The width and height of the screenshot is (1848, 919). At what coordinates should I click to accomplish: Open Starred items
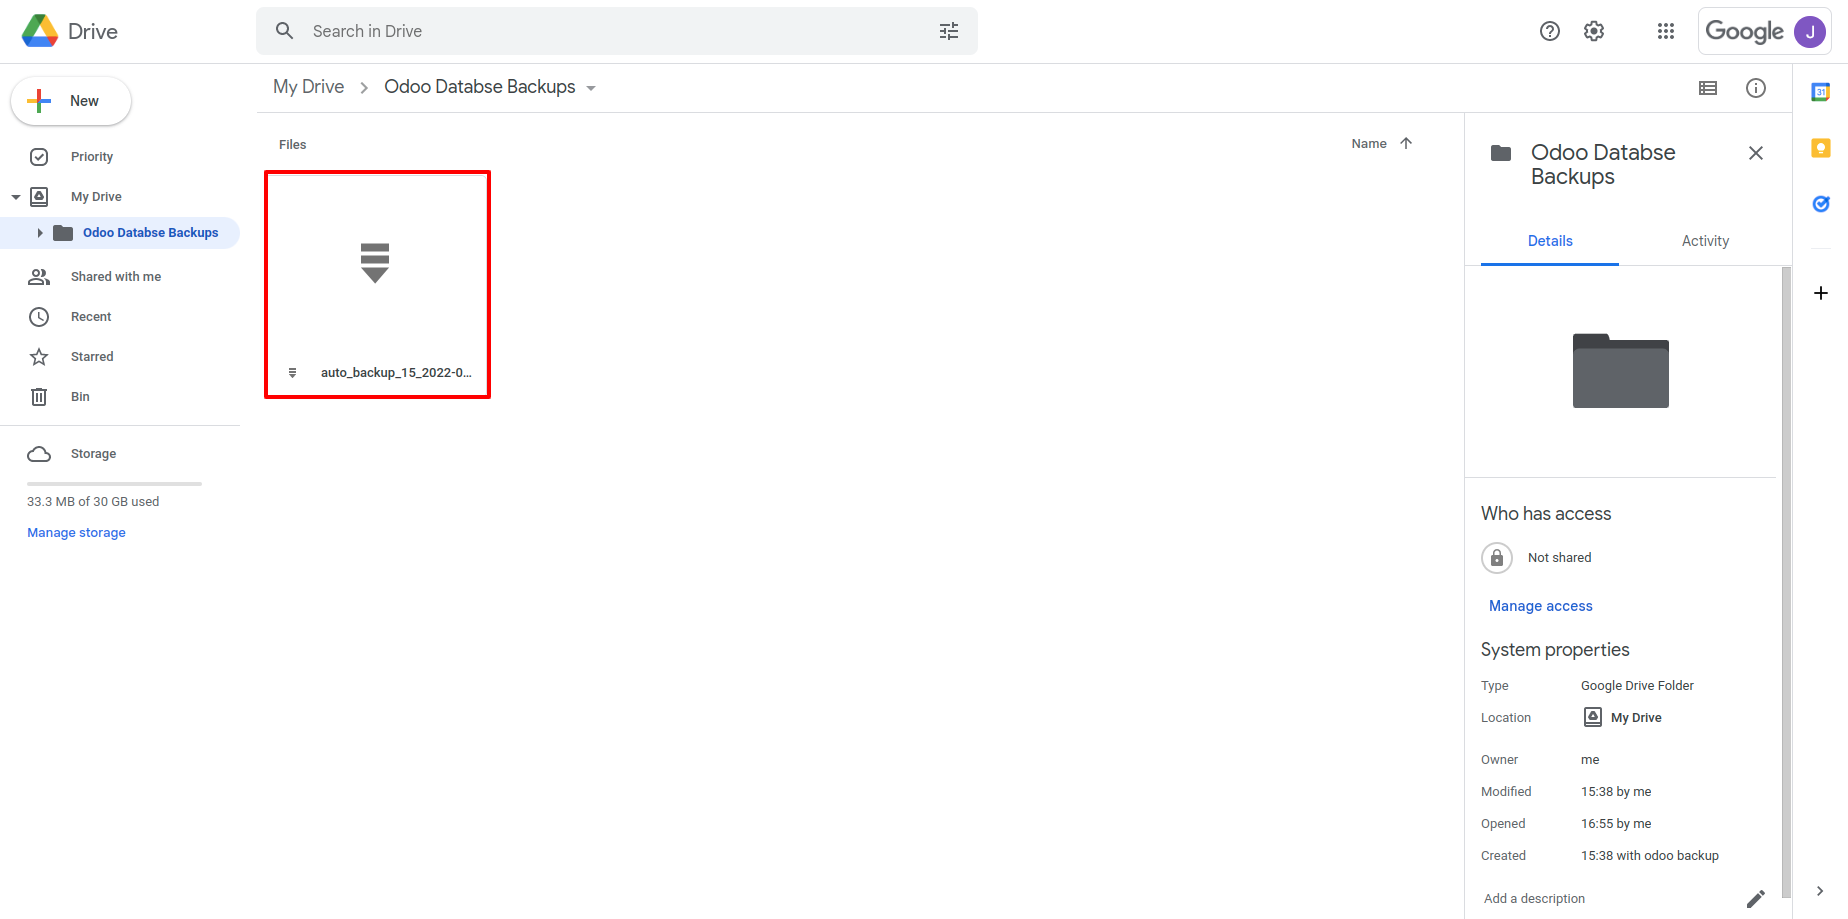(x=92, y=357)
